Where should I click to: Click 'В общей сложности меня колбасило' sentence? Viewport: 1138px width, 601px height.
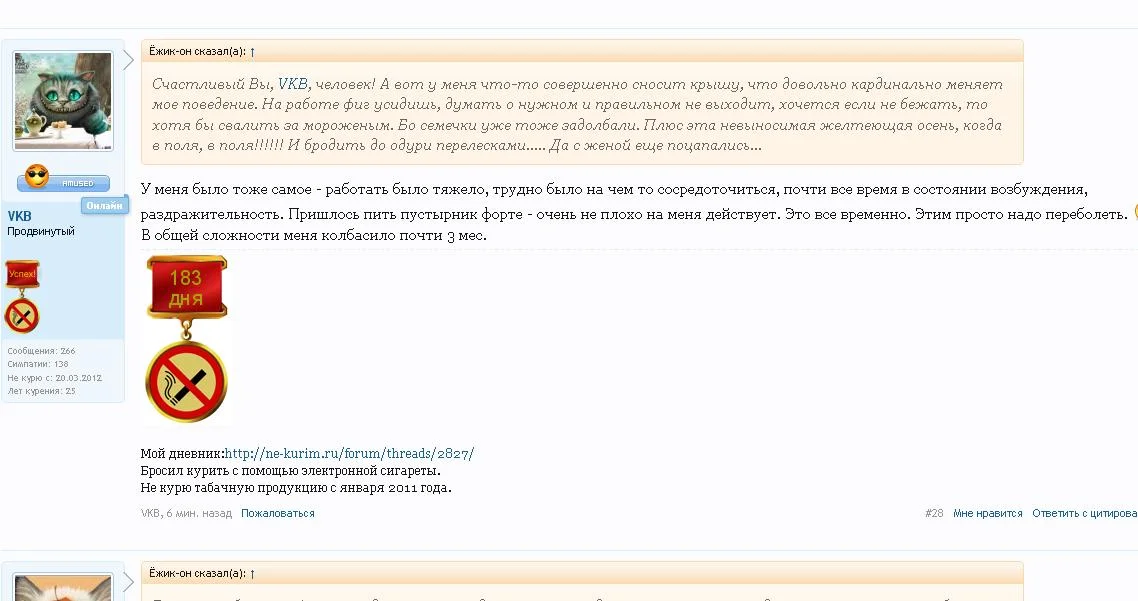(314, 235)
